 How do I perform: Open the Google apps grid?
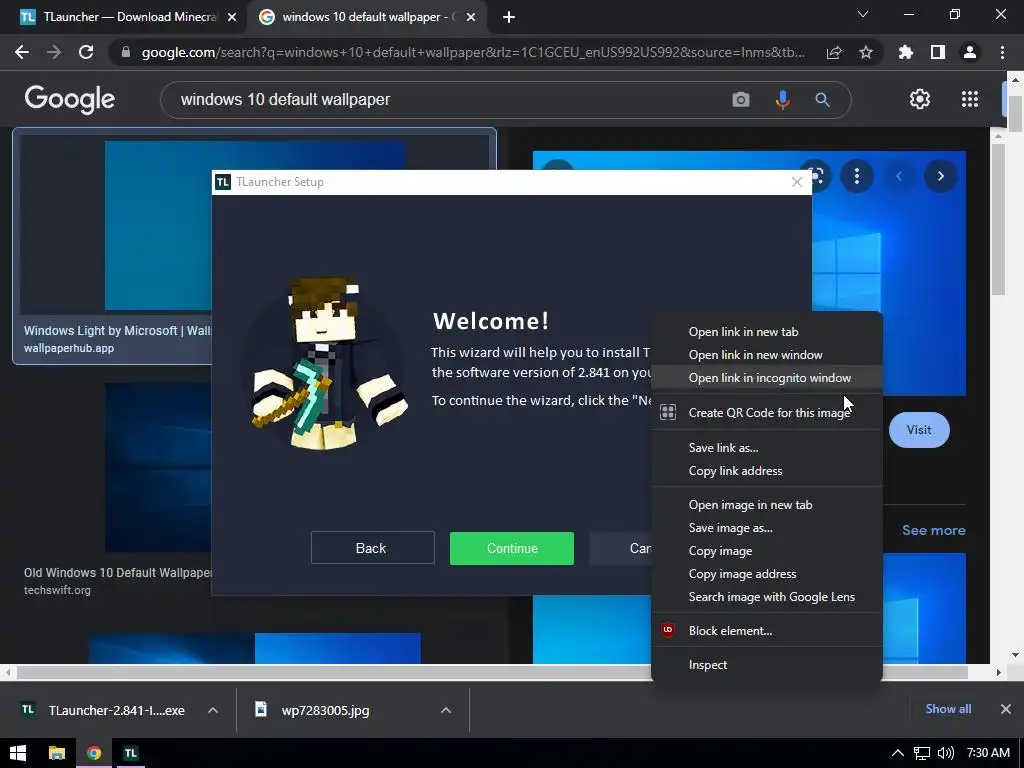pyautogui.click(x=970, y=99)
